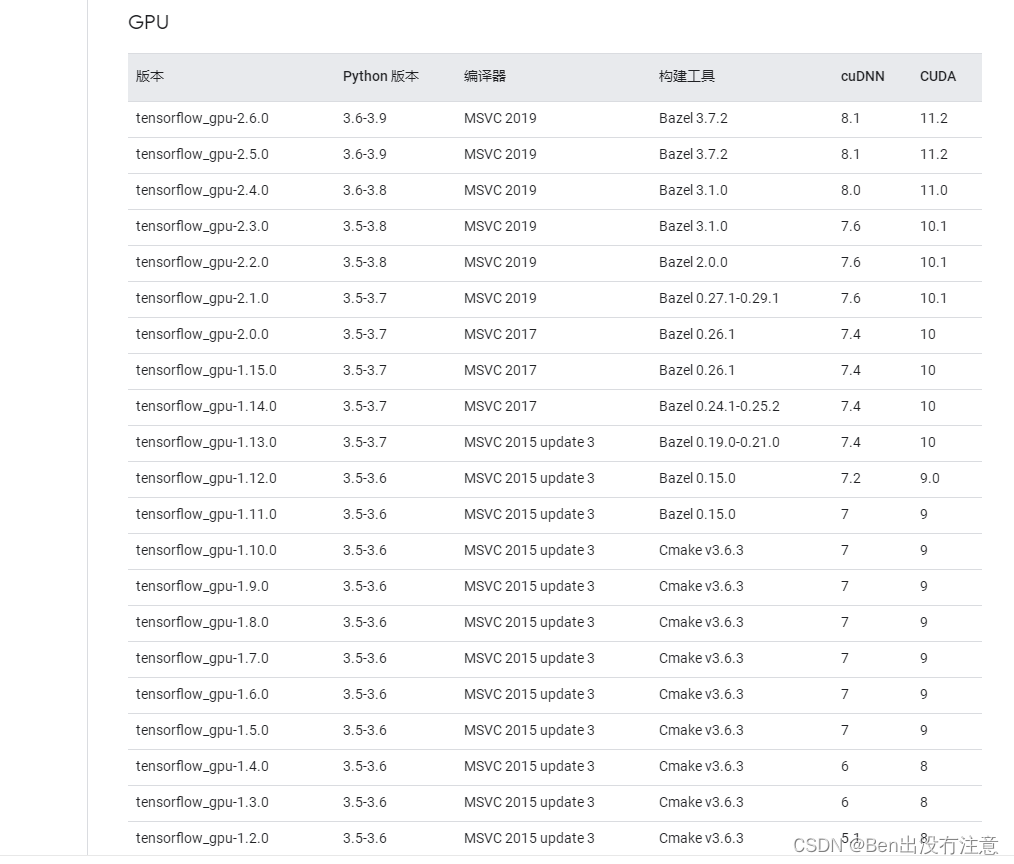This screenshot has height=864, width=1014.
Task: Click Python 3.6-3.8 in tensorflow_gpu-2.4.0 row
Action: (365, 191)
